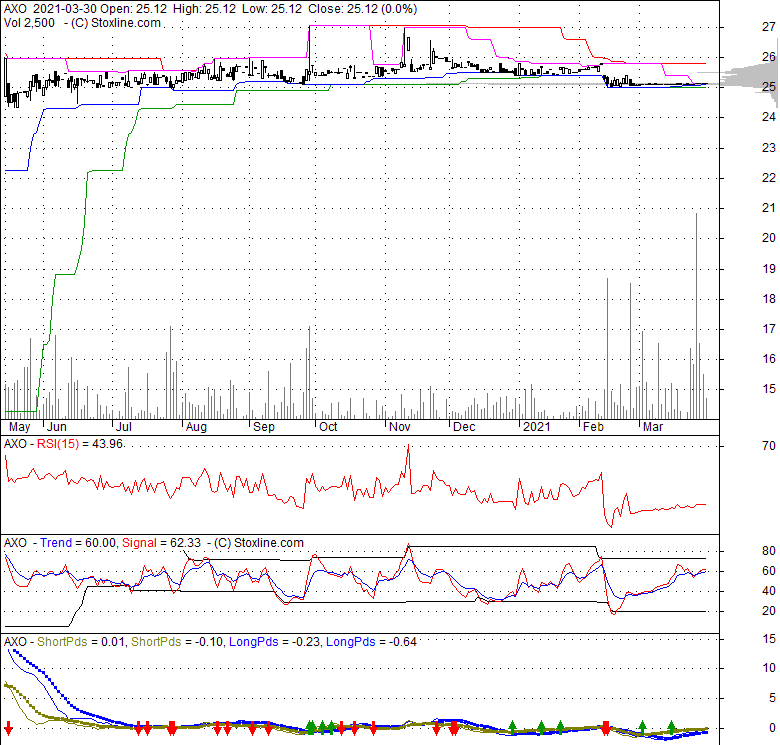Select the Open: 25.12 value
This screenshot has height=745, width=780.
coord(134,9)
